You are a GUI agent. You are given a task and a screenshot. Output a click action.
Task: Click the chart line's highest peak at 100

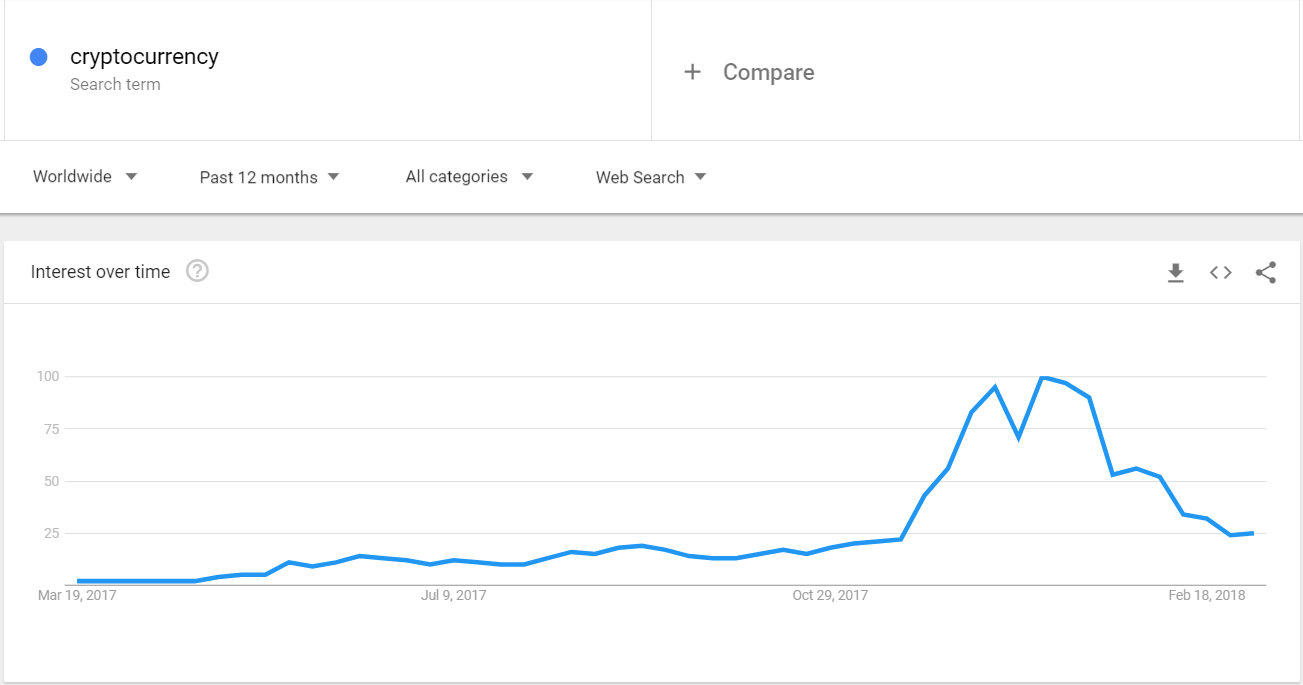1043,377
